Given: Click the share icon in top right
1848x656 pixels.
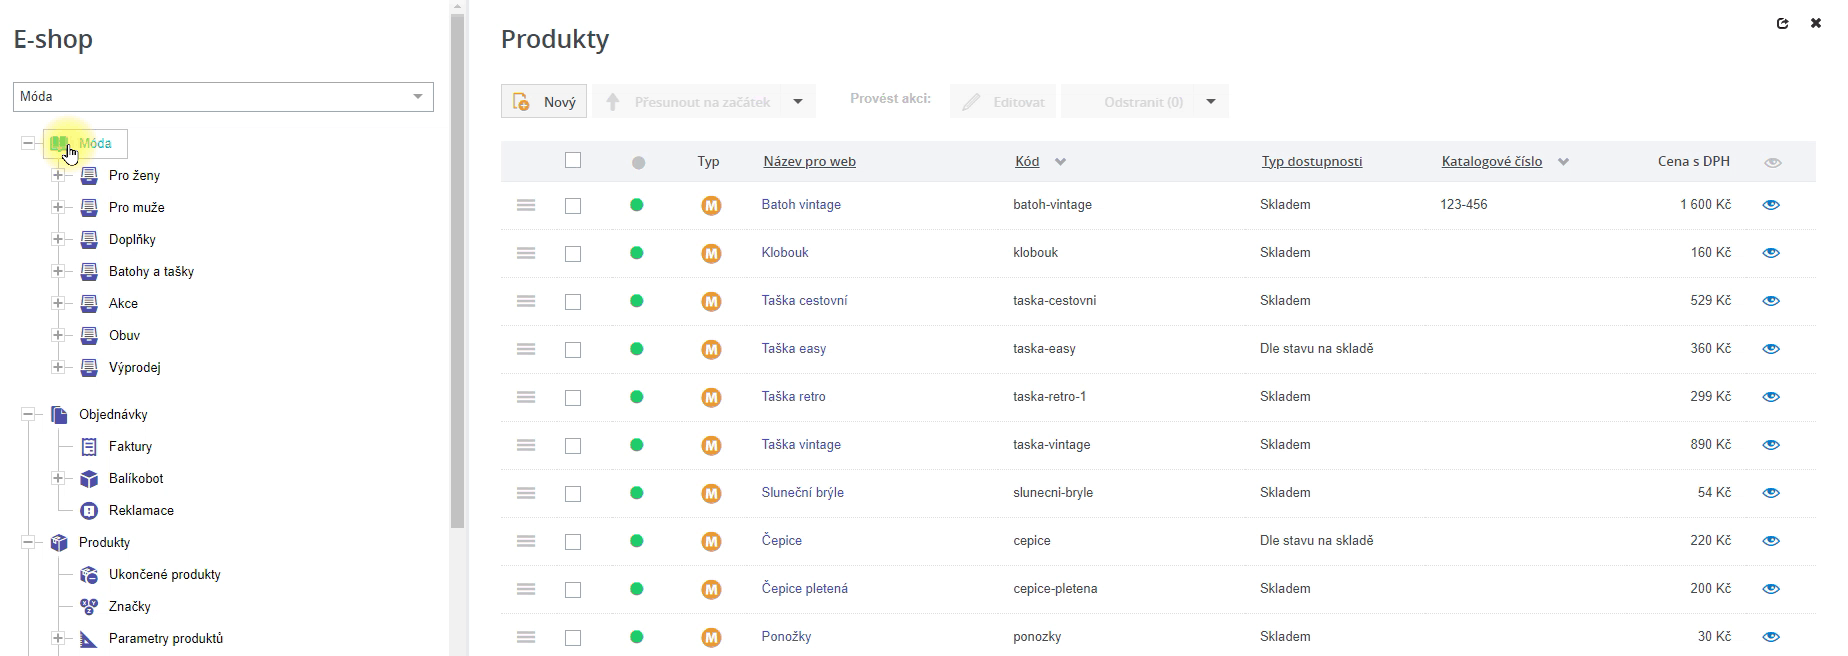Looking at the screenshot, I should (x=1782, y=23).
